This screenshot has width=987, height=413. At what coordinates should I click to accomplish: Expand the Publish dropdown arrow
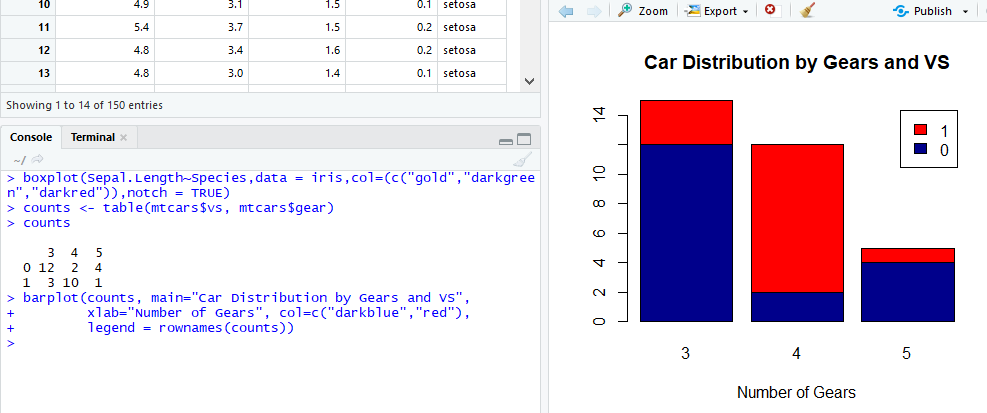point(966,11)
